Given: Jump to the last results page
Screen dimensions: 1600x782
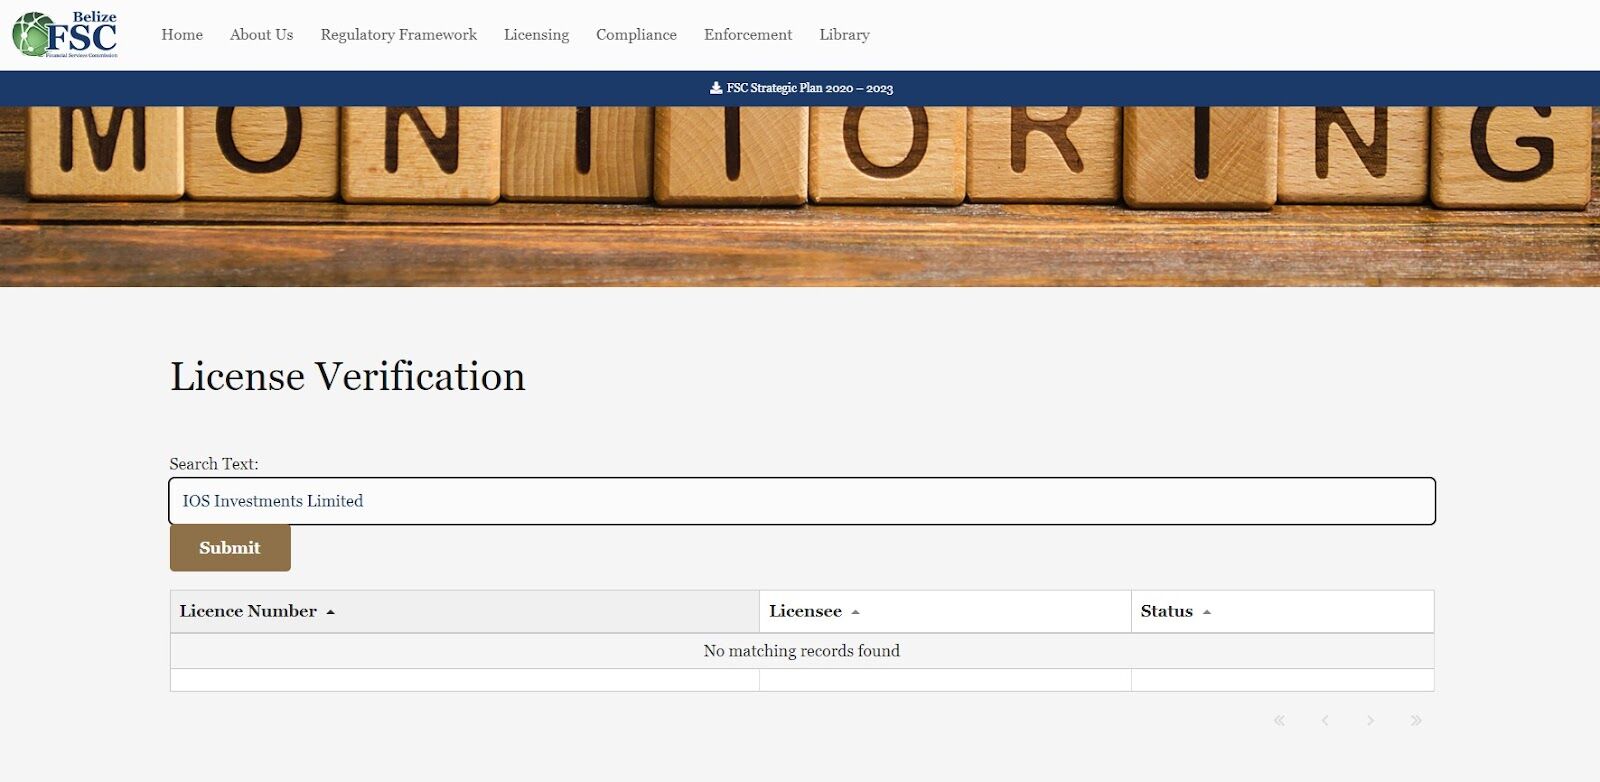Looking at the screenshot, I should click(x=1416, y=720).
